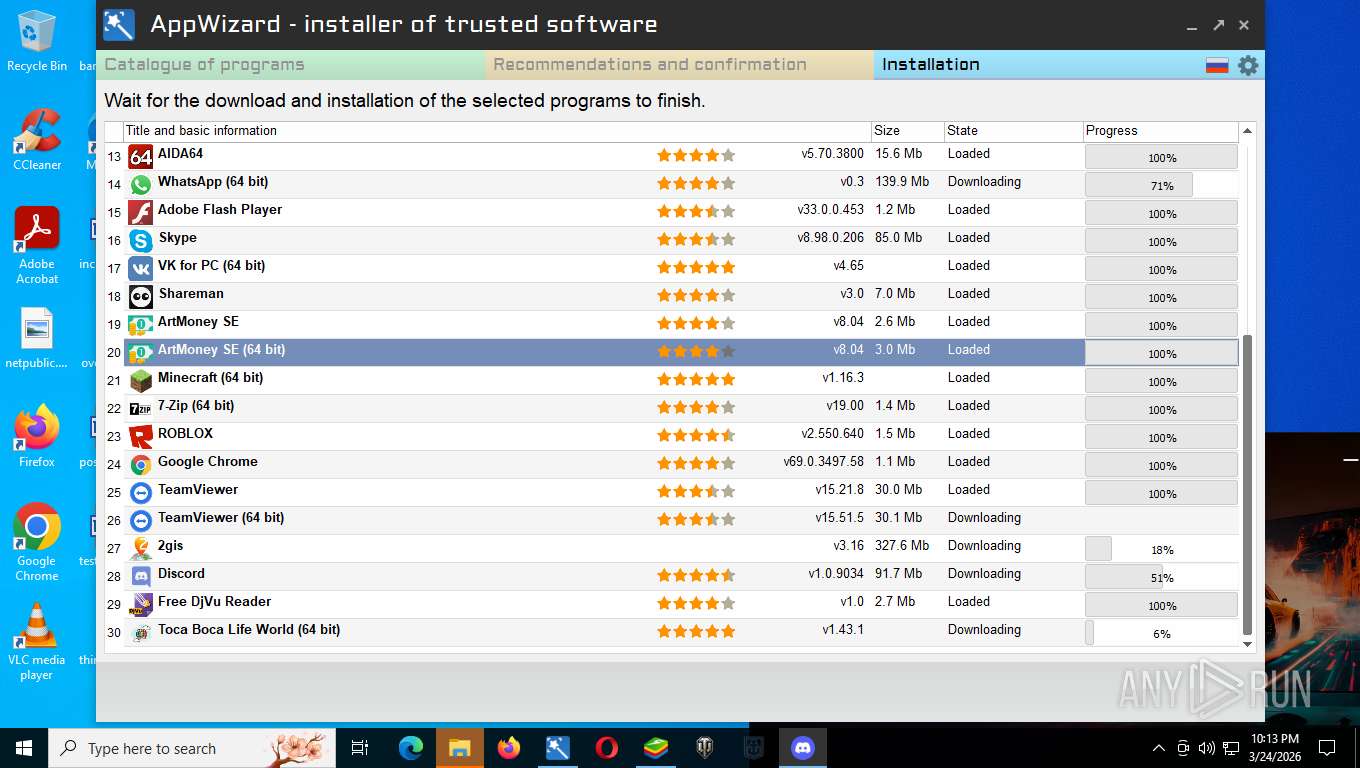Click 2gis size 327.6 Mb
This screenshot has width=1360, height=768.
(x=902, y=546)
